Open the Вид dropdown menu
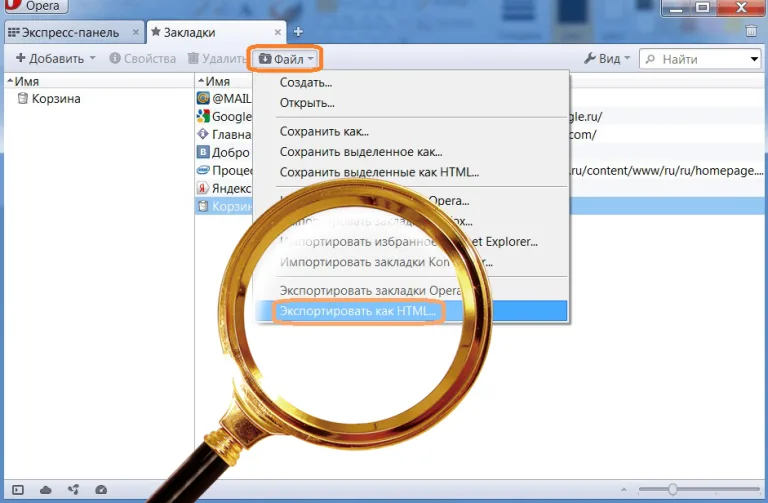Image resolution: width=768 pixels, height=503 pixels. 607,59
